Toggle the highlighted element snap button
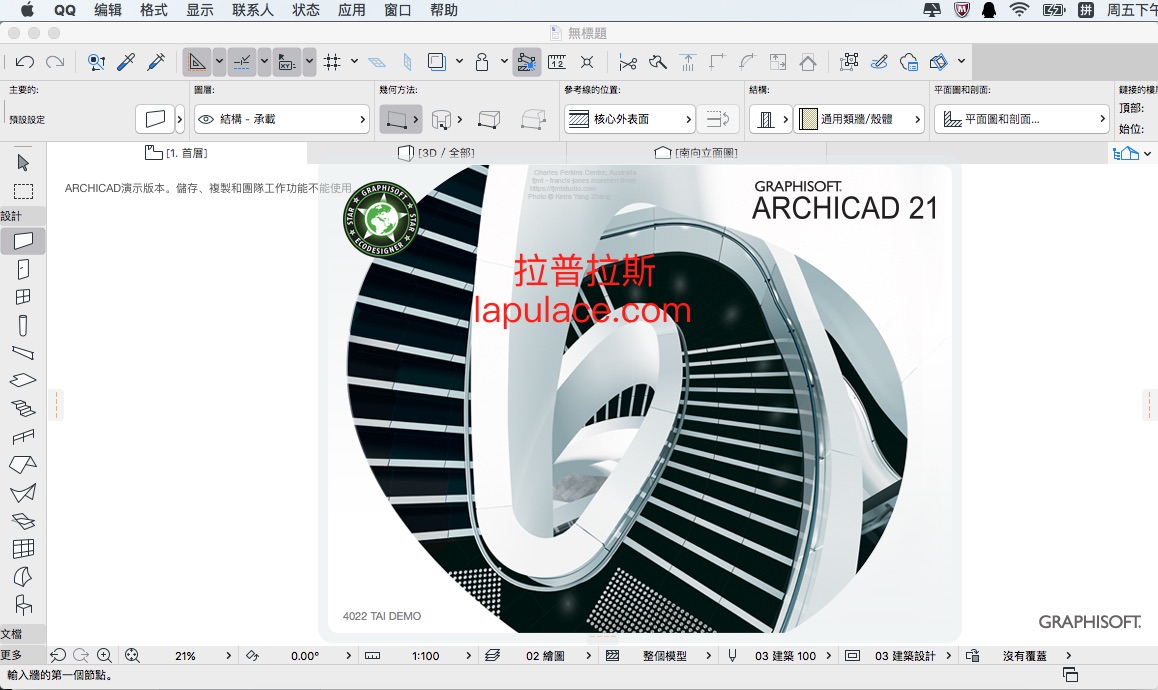The image size is (1158, 690). point(527,62)
